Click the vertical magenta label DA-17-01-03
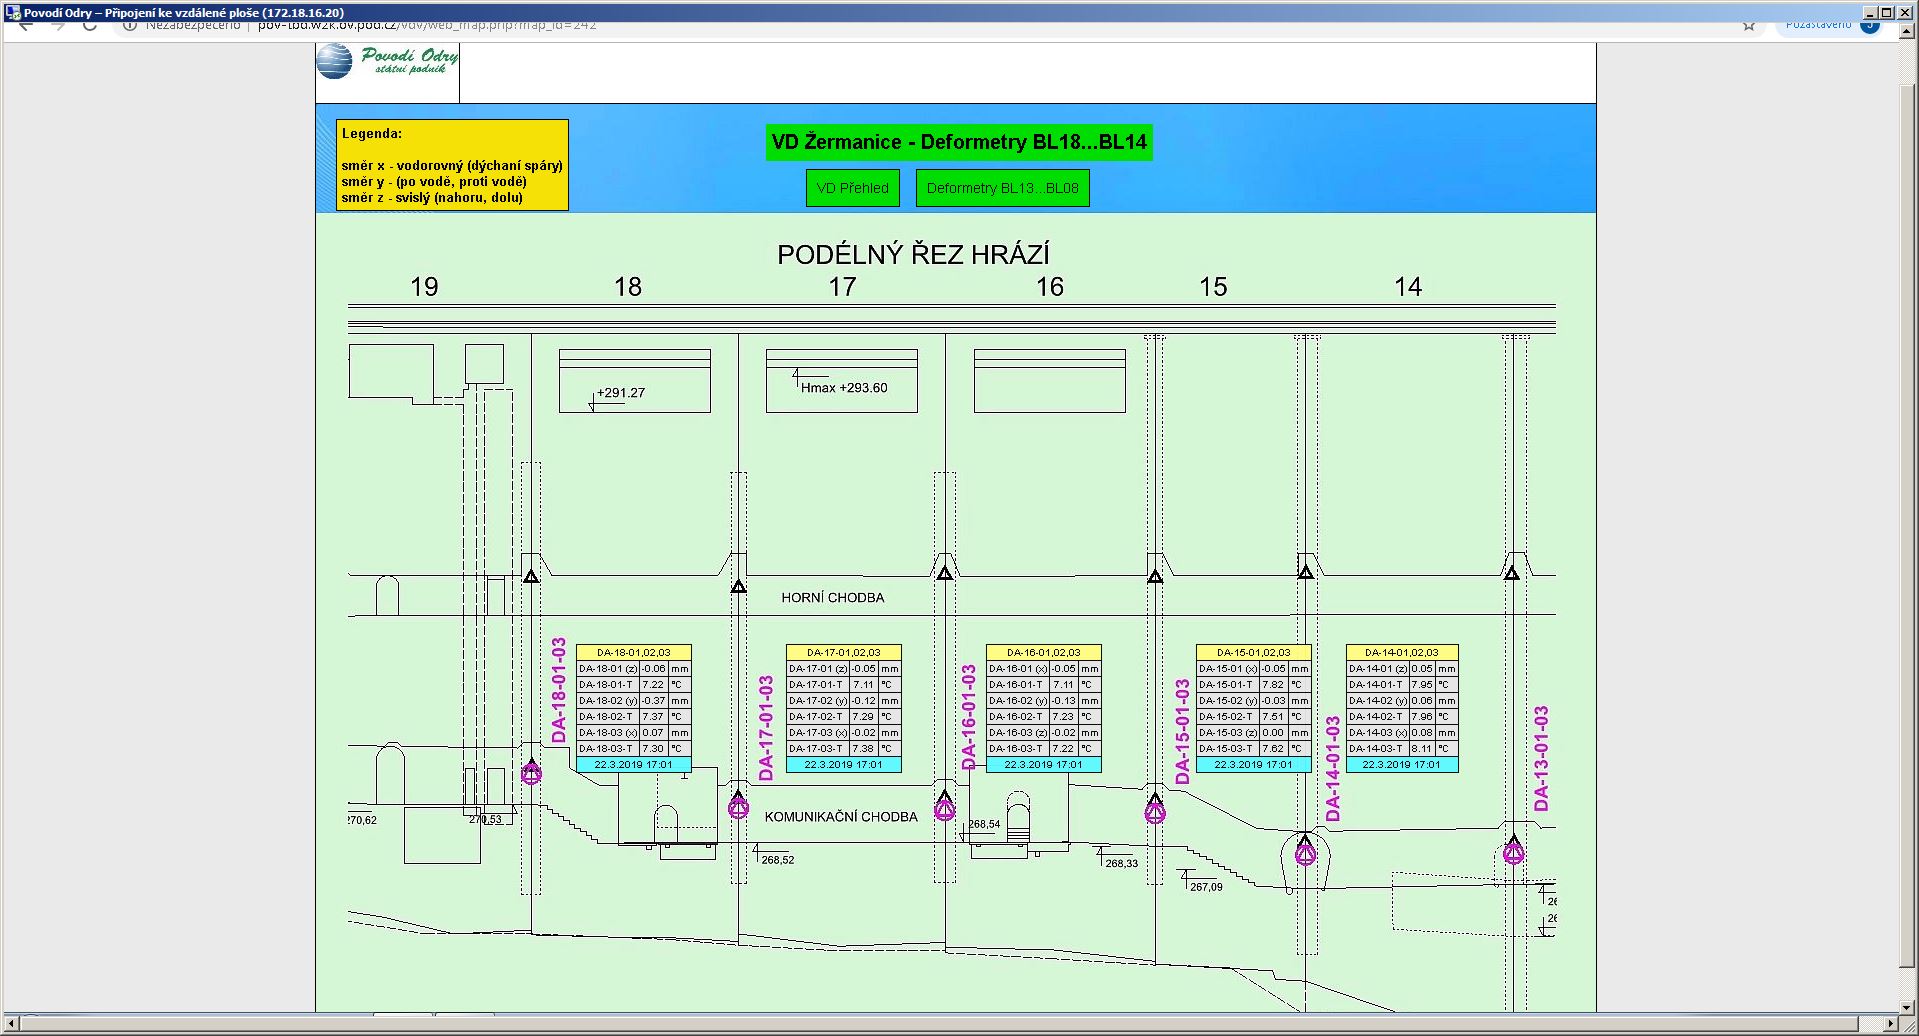 coord(766,728)
